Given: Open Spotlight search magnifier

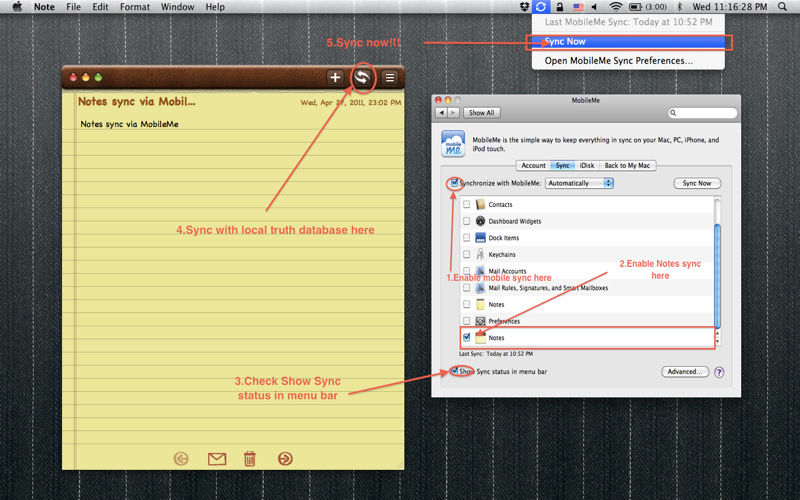Looking at the screenshot, I should coord(782,7).
